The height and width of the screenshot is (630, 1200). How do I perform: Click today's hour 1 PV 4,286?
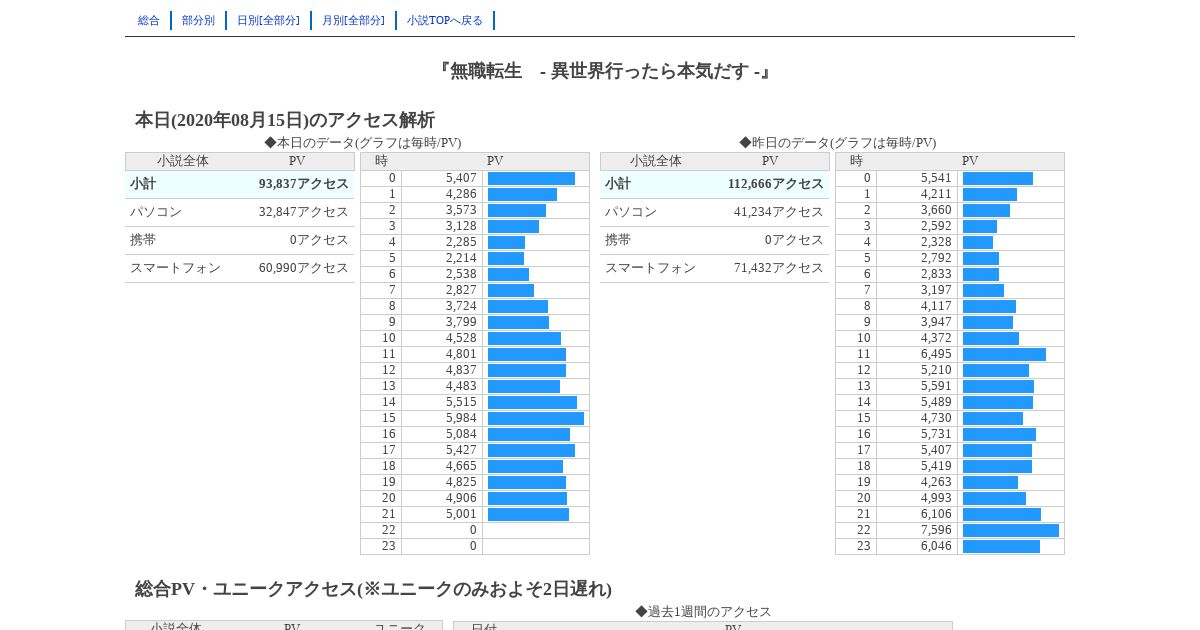pyautogui.click(x=461, y=194)
